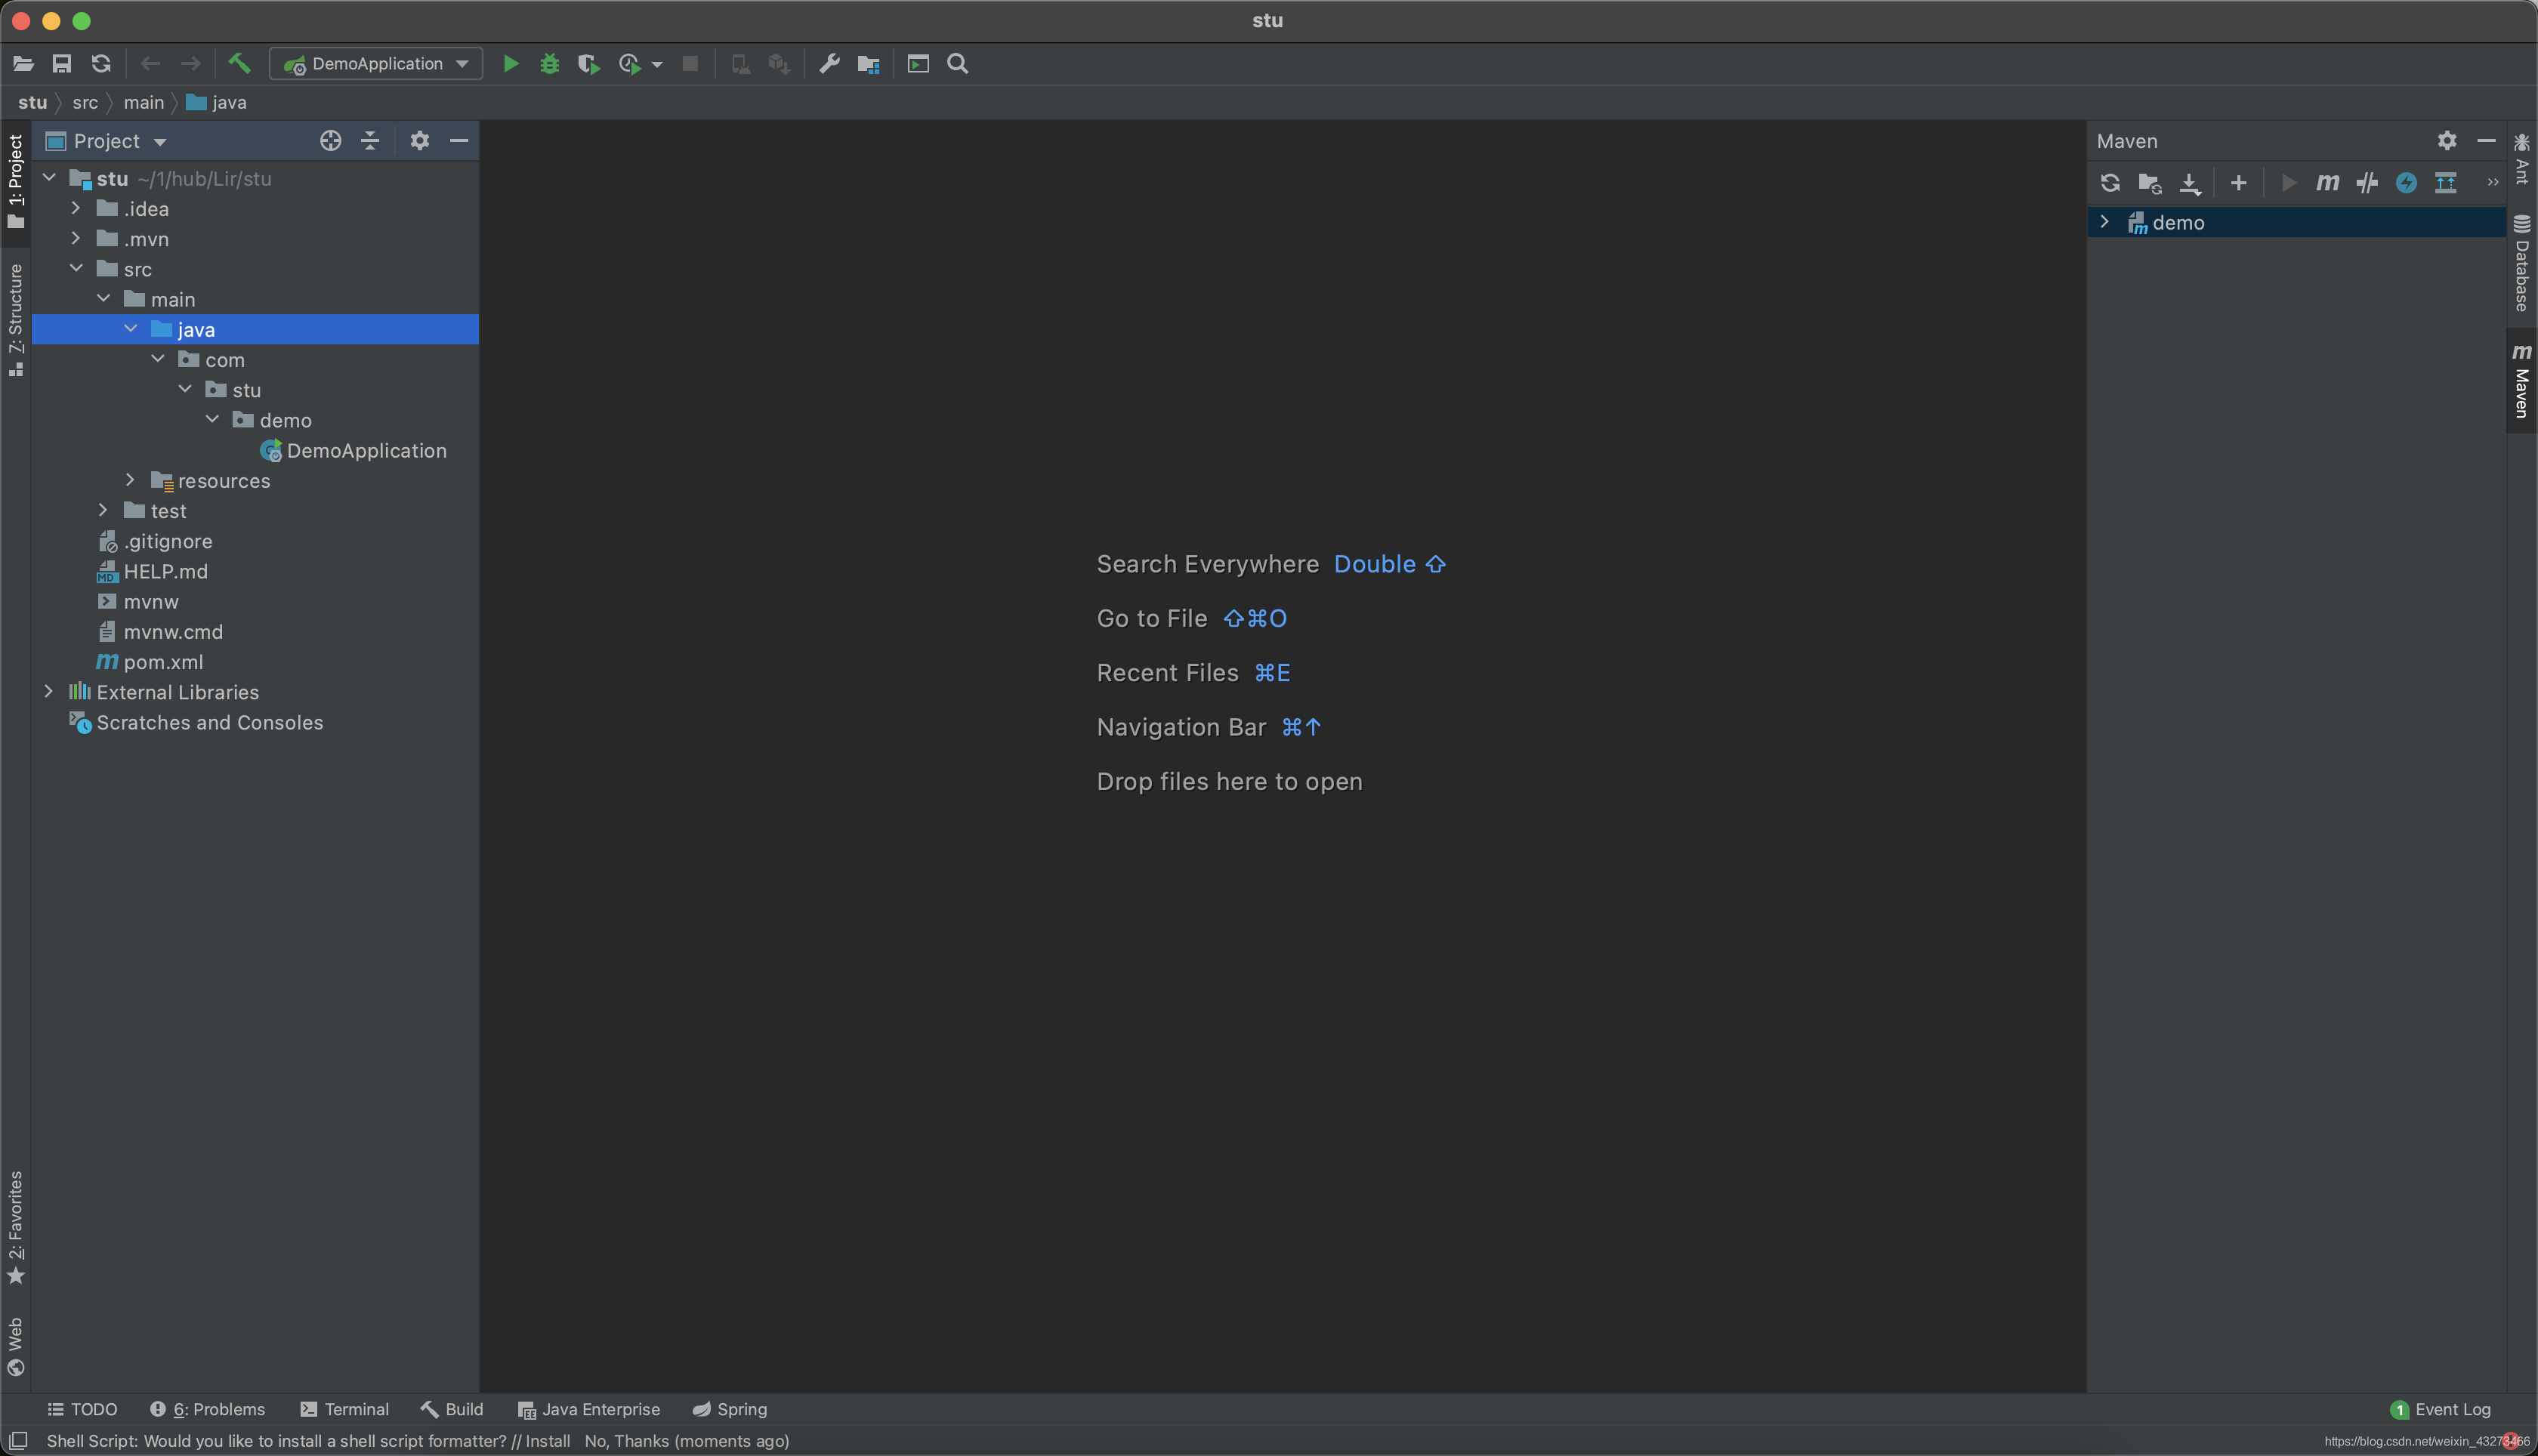The image size is (2538, 1456).
Task: Open DemoApplication Java class file
Action: [366, 450]
